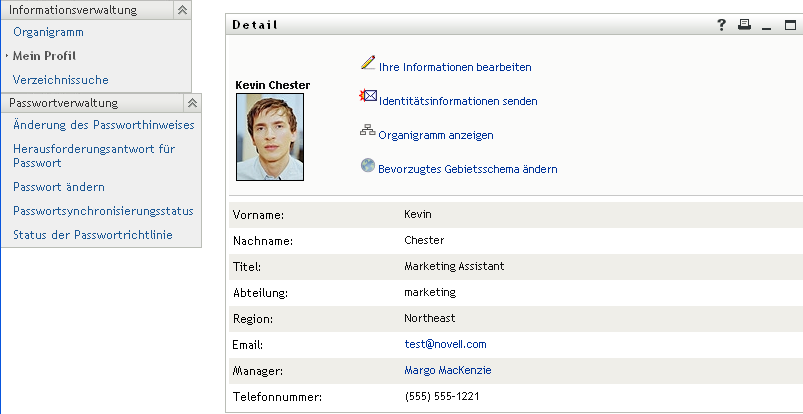Minimize the Detail panel
The image size is (803, 414).
[x=767, y=26]
